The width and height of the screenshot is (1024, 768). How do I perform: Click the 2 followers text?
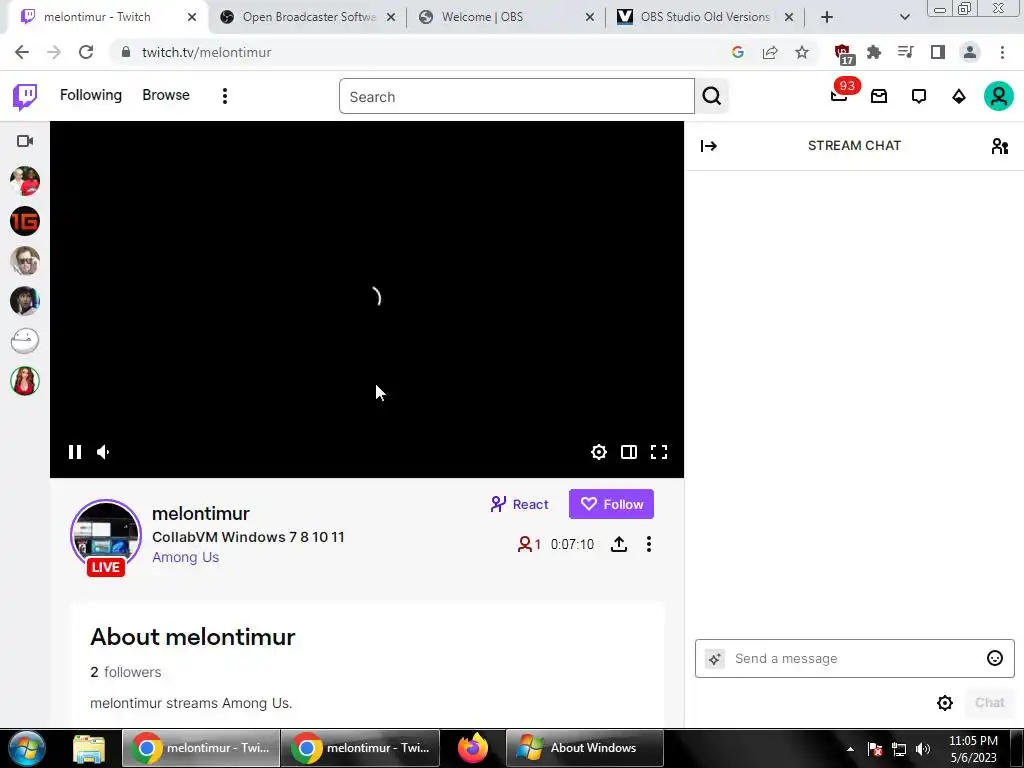tap(125, 672)
